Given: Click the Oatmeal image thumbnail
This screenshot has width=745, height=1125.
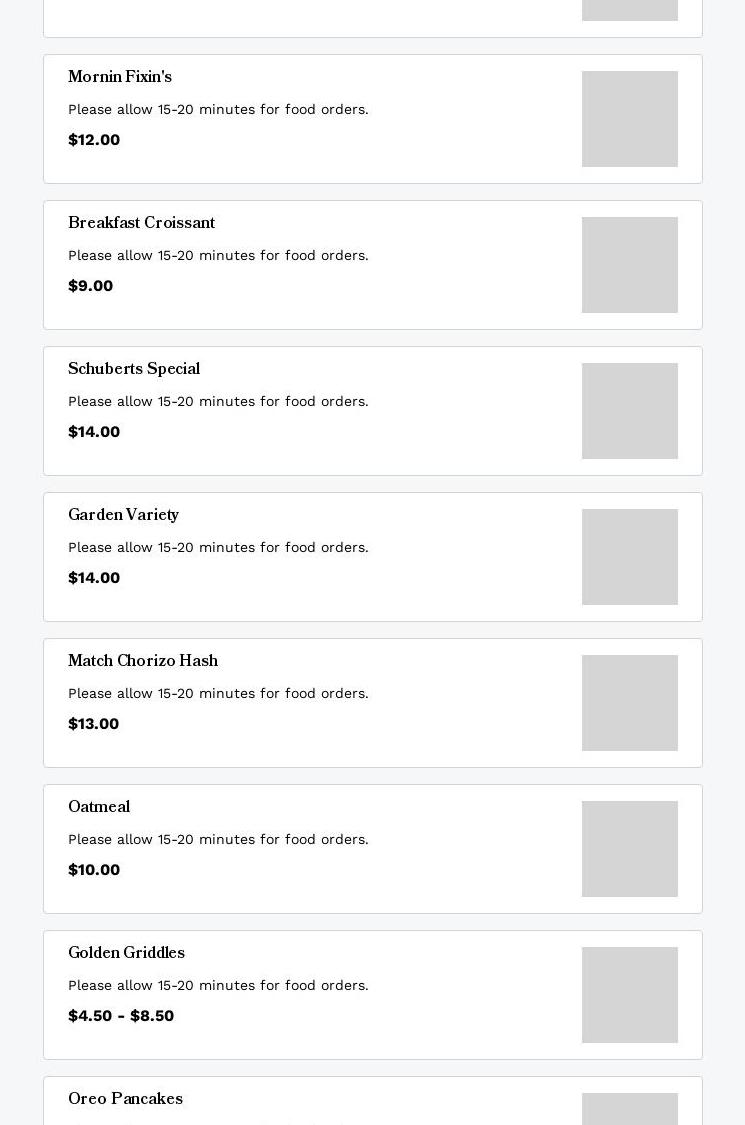Looking at the screenshot, I should pyautogui.click(x=630, y=849).
